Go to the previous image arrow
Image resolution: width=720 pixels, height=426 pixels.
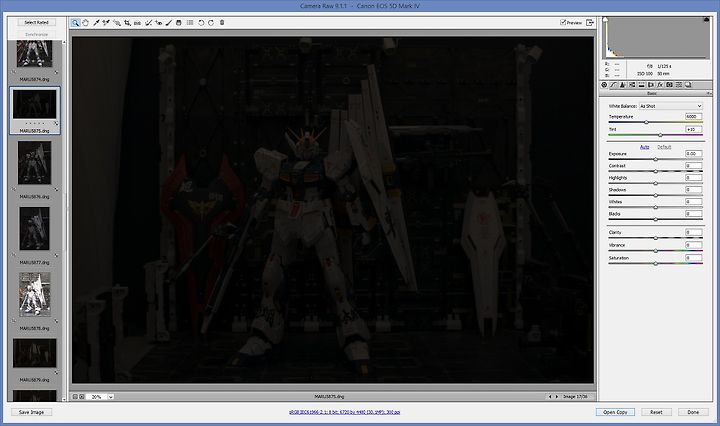(x=550, y=397)
